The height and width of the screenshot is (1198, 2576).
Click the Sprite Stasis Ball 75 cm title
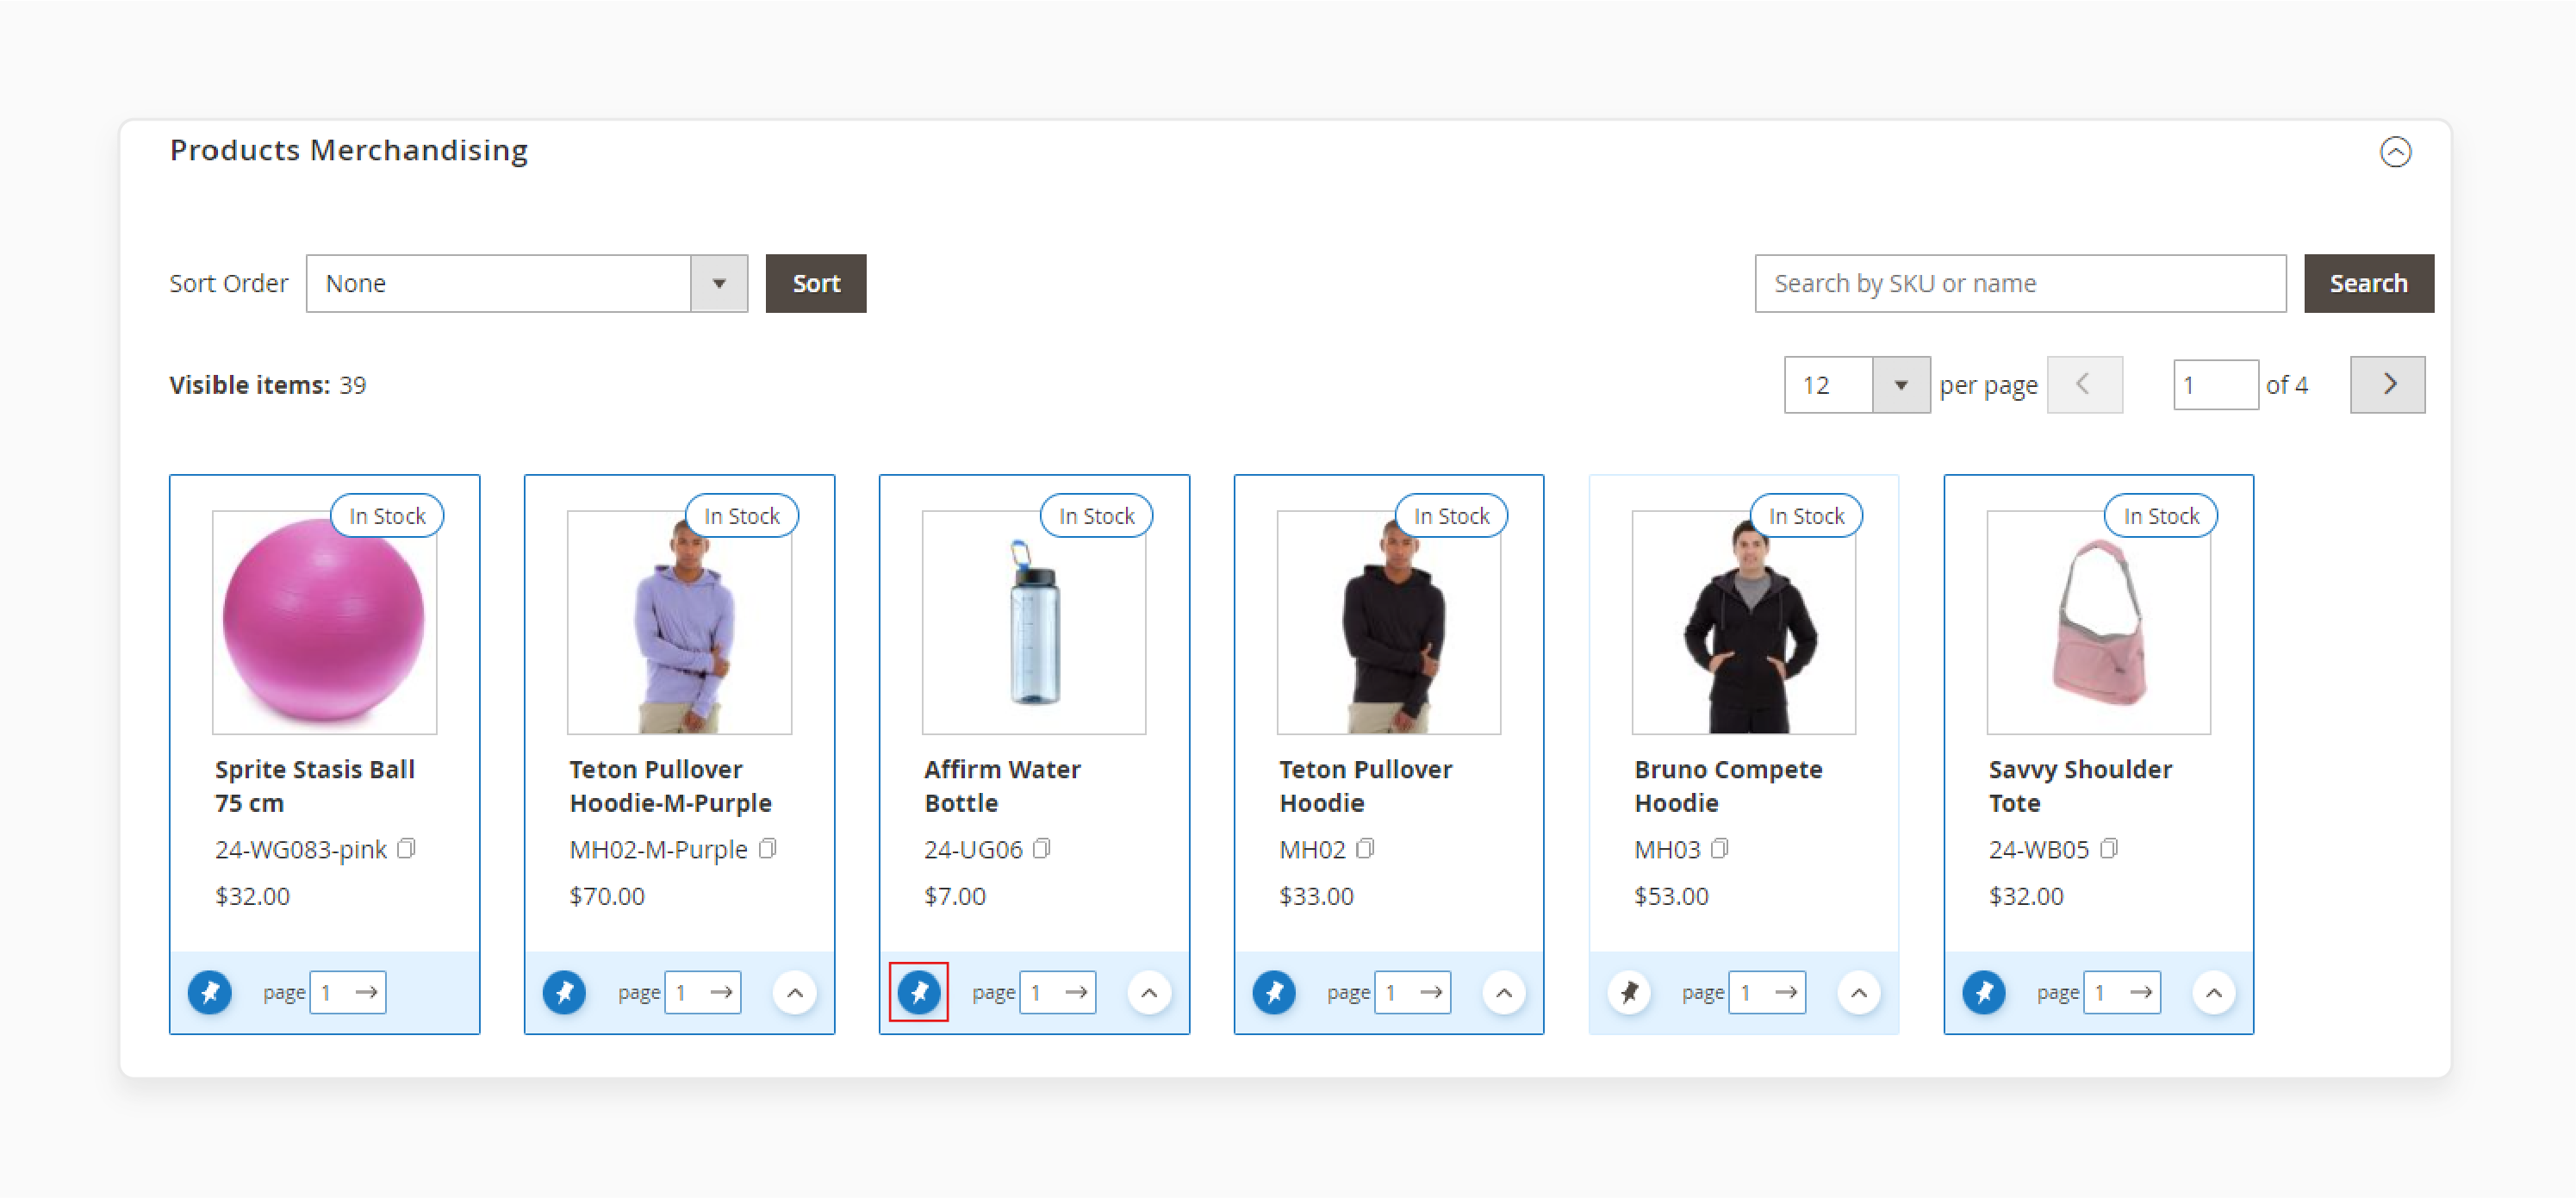point(315,786)
